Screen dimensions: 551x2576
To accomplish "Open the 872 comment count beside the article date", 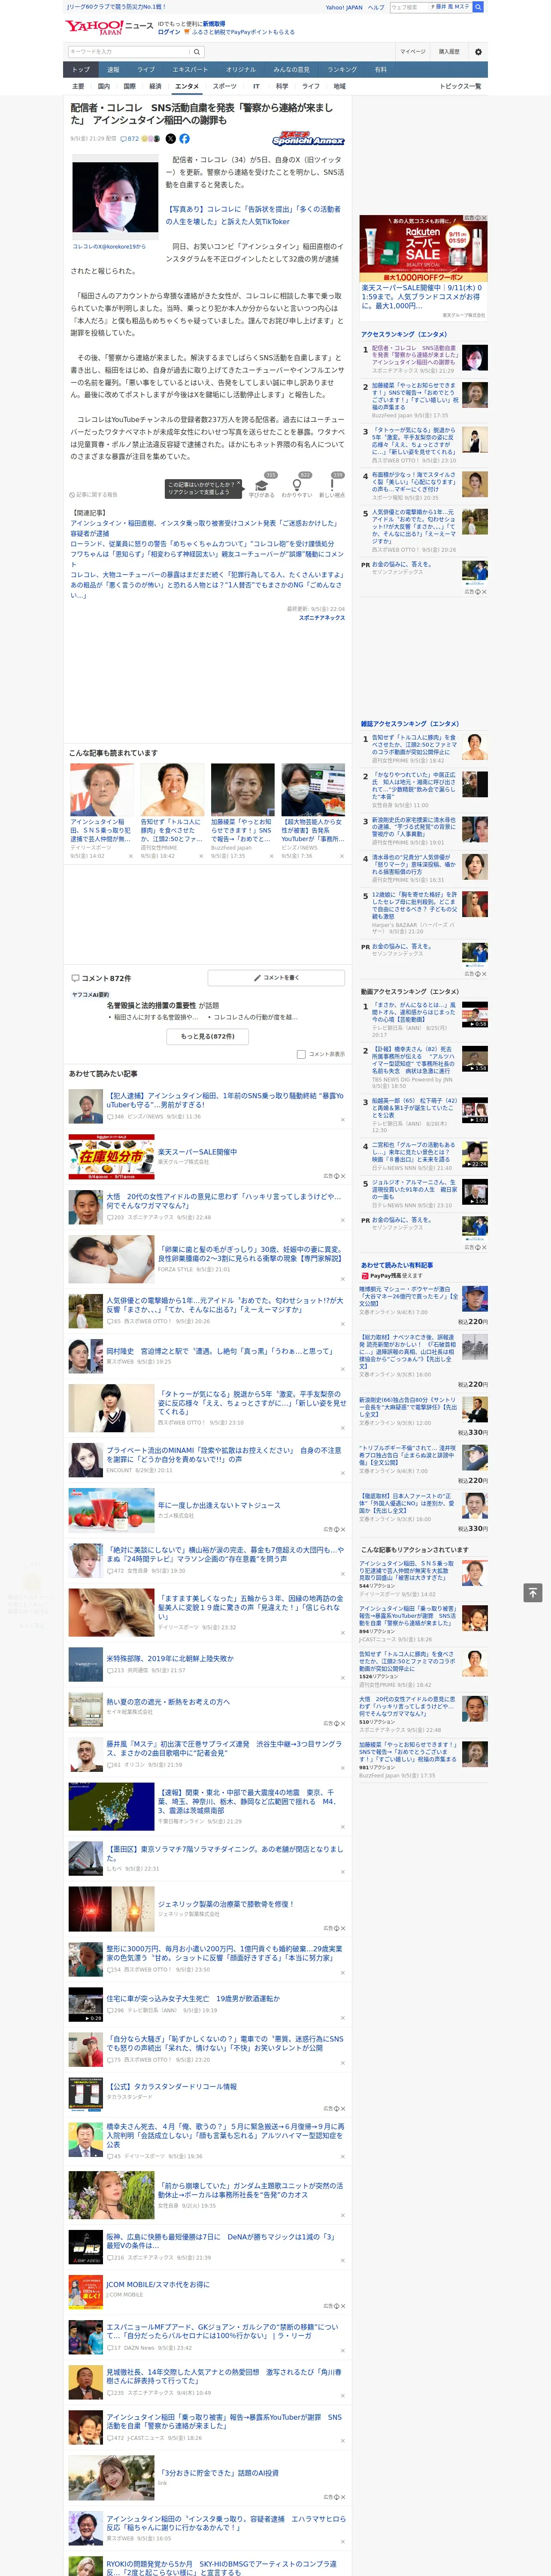I will 131,139.
